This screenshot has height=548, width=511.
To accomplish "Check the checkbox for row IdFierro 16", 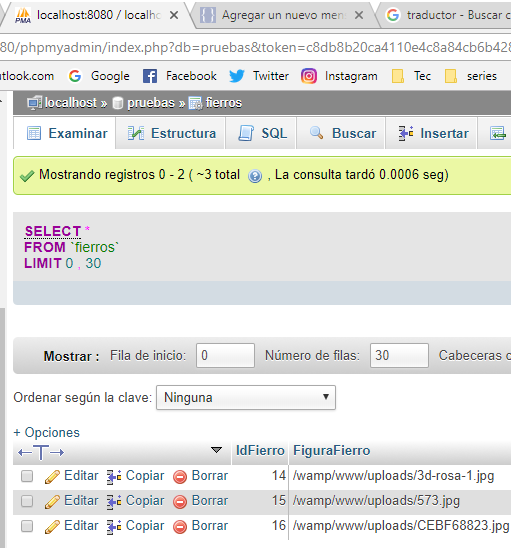I will coord(27,526).
